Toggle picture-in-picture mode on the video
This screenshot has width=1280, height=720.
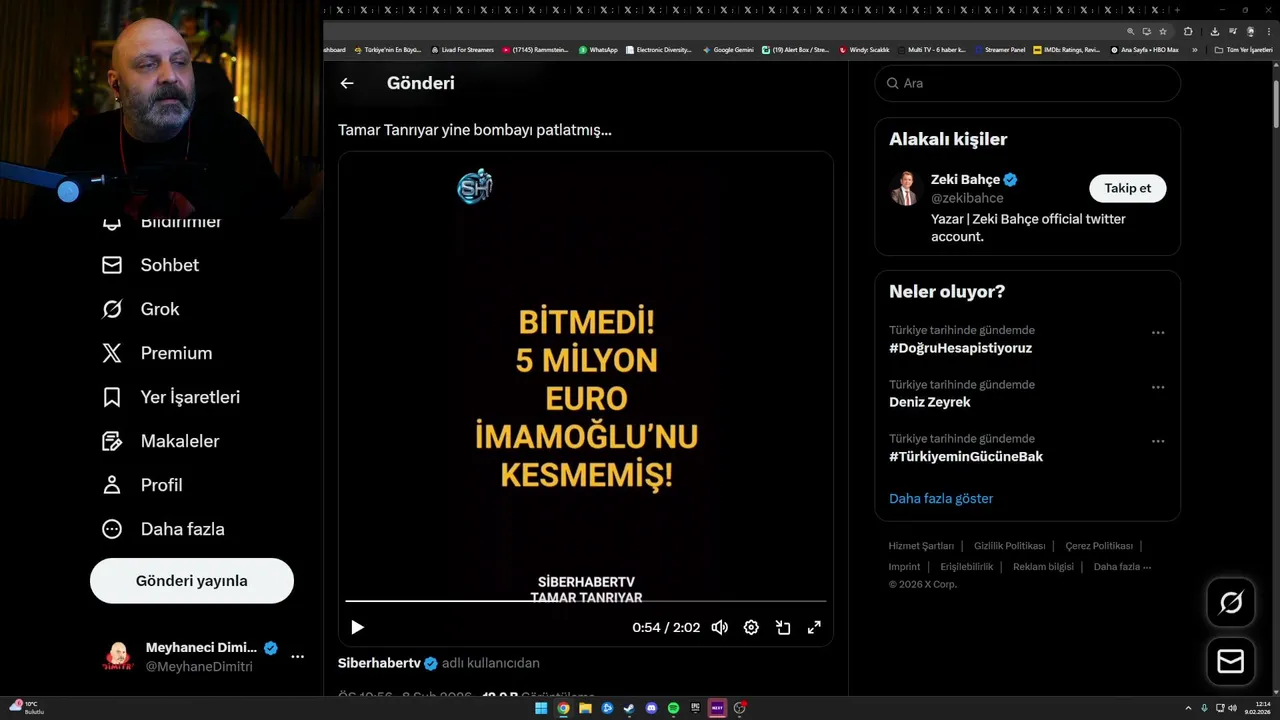pos(783,627)
